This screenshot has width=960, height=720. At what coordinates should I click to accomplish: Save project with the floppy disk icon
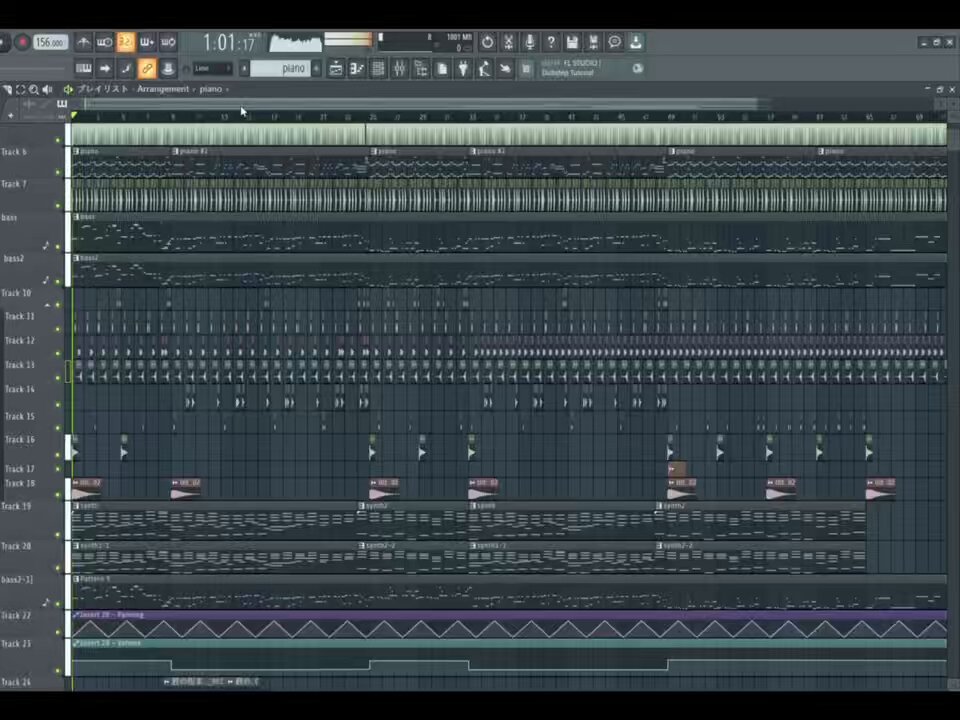coord(572,42)
